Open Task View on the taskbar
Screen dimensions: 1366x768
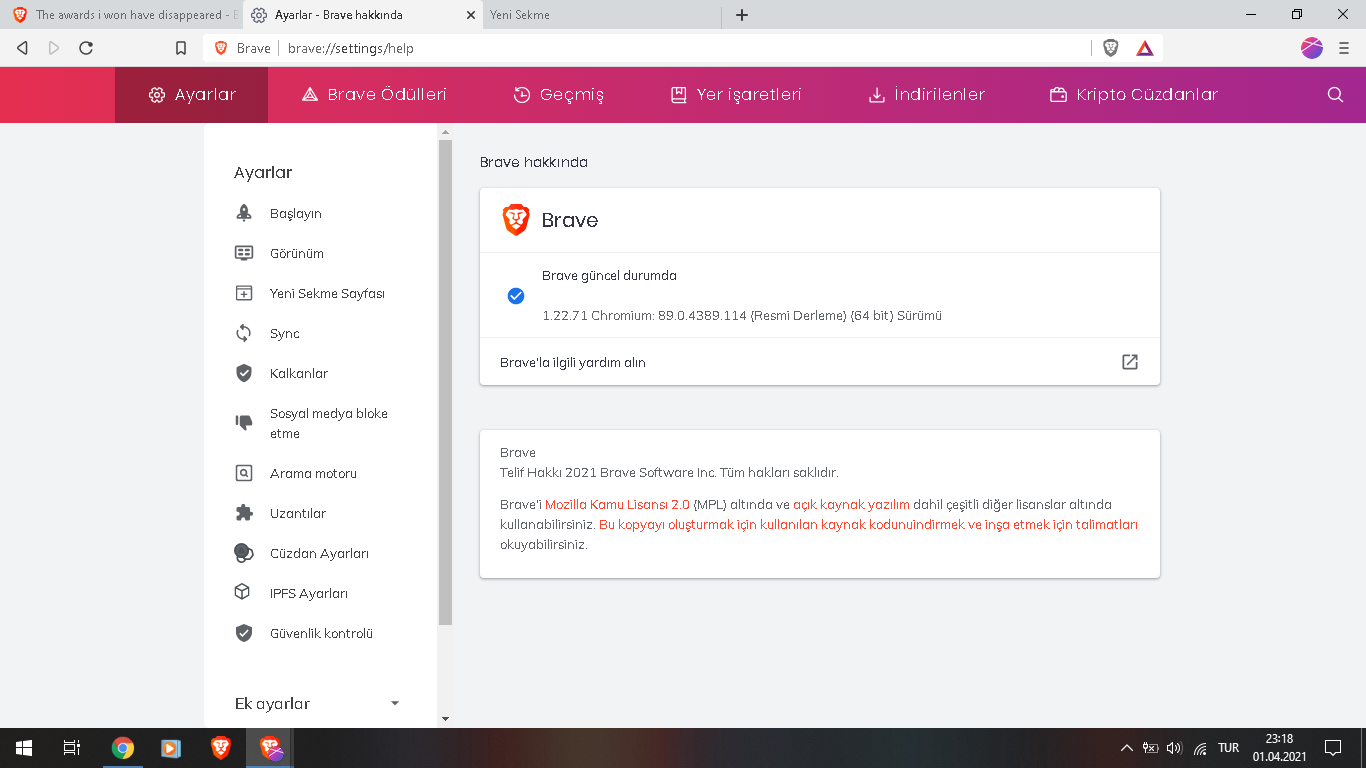pyautogui.click(x=72, y=748)
